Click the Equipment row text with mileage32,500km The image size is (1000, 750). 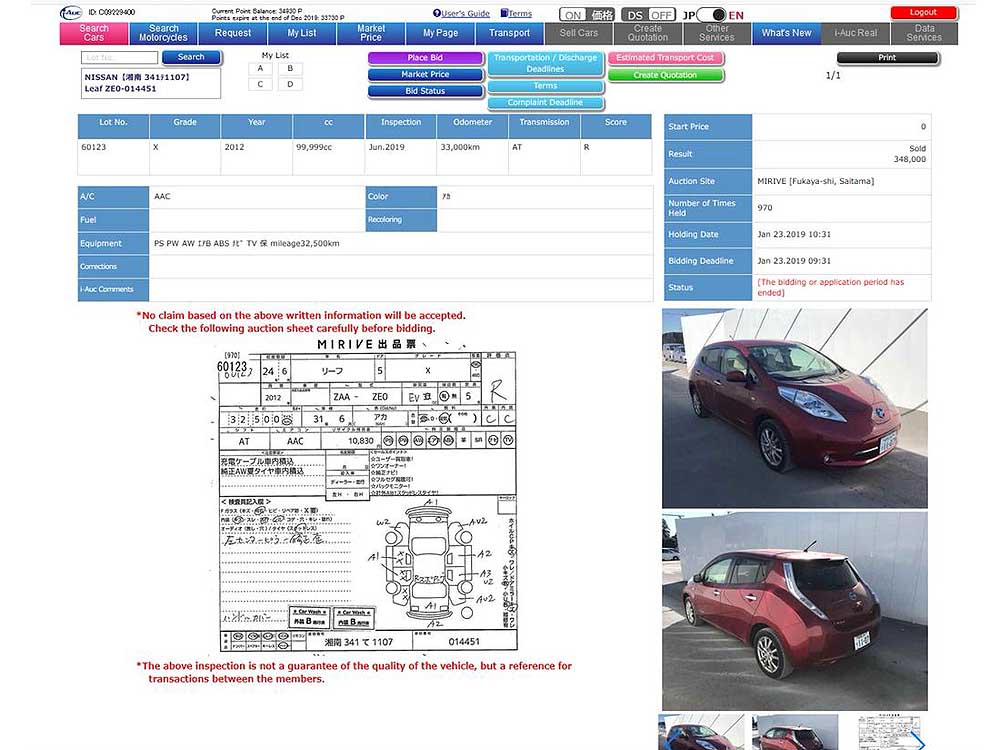click(247, 244)
